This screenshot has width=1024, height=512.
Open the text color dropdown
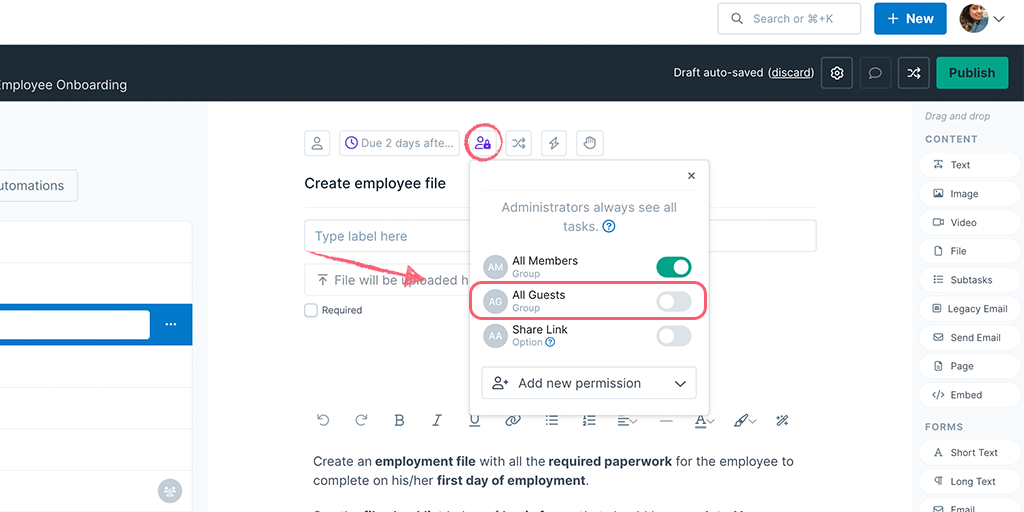click(704, 421)
